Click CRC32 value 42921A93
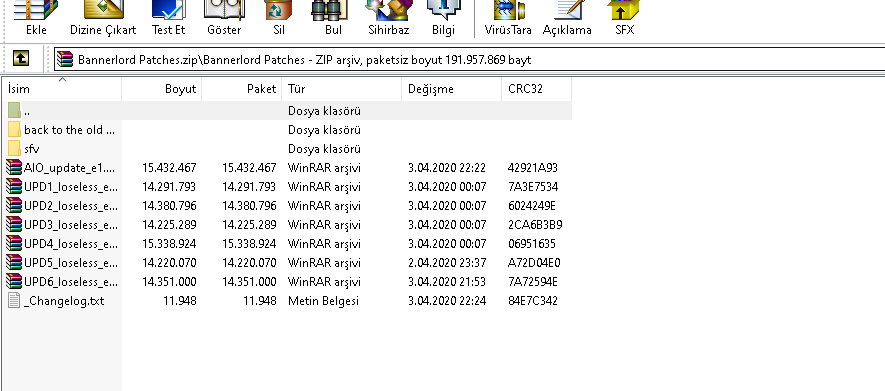The height and width of the screenshot is (391, 885). coord(533,168)
